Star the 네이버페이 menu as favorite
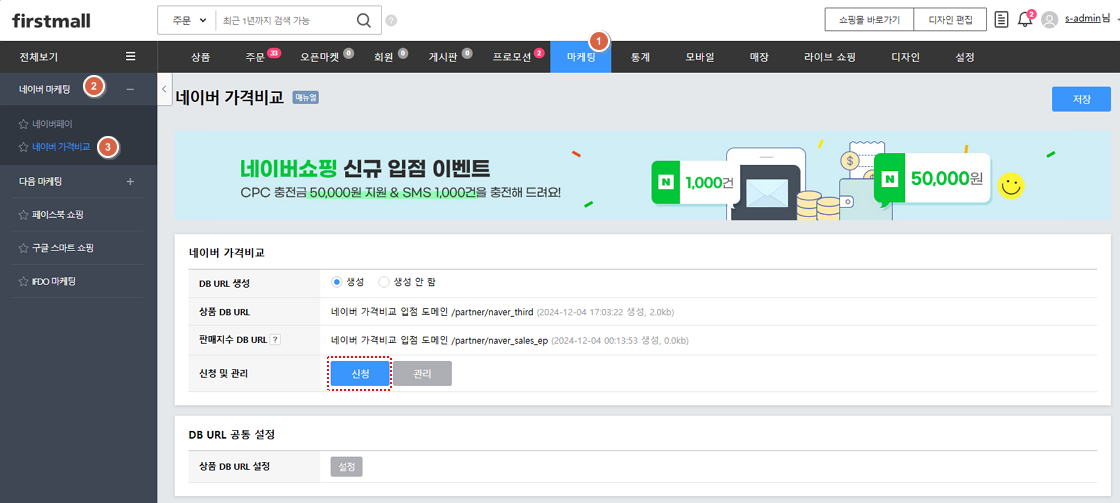Screen dimensions: 1120x503 coord(24,124)
